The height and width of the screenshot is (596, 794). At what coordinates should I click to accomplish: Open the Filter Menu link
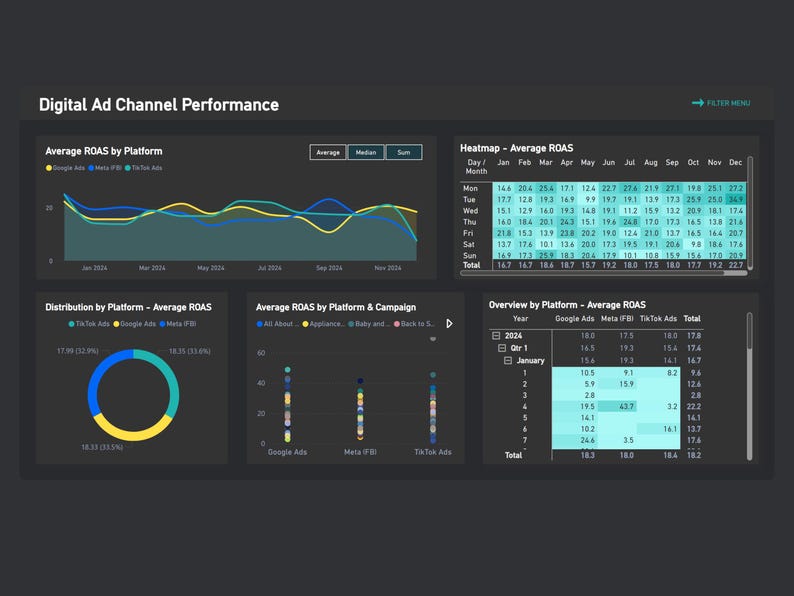click(x=721, y=103)
